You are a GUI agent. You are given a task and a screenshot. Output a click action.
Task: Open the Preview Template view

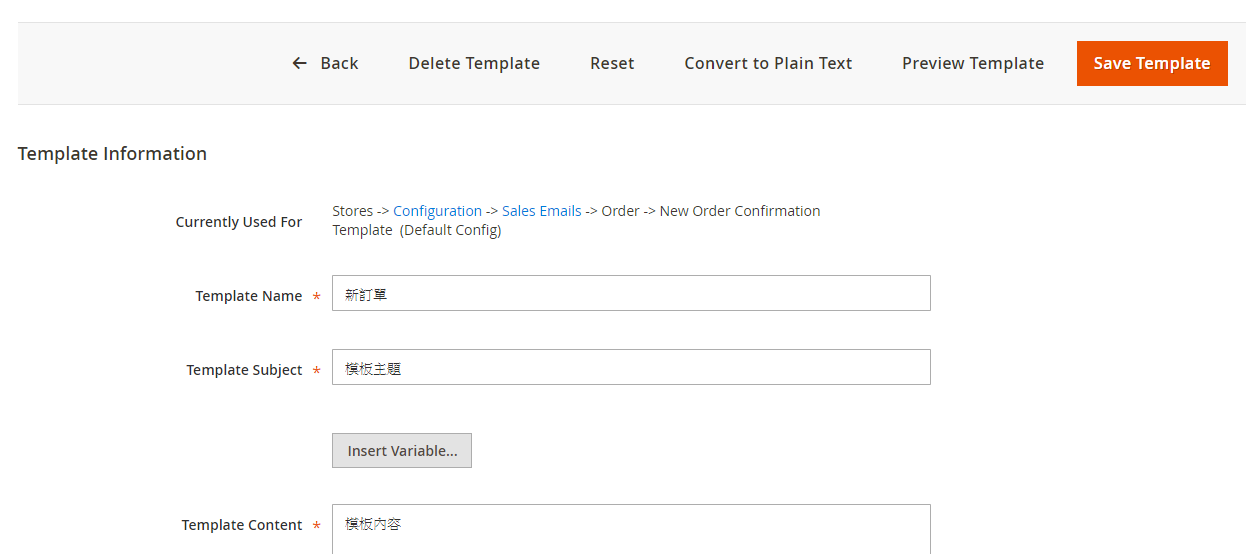pyautogui.click(x=973, y=63)
